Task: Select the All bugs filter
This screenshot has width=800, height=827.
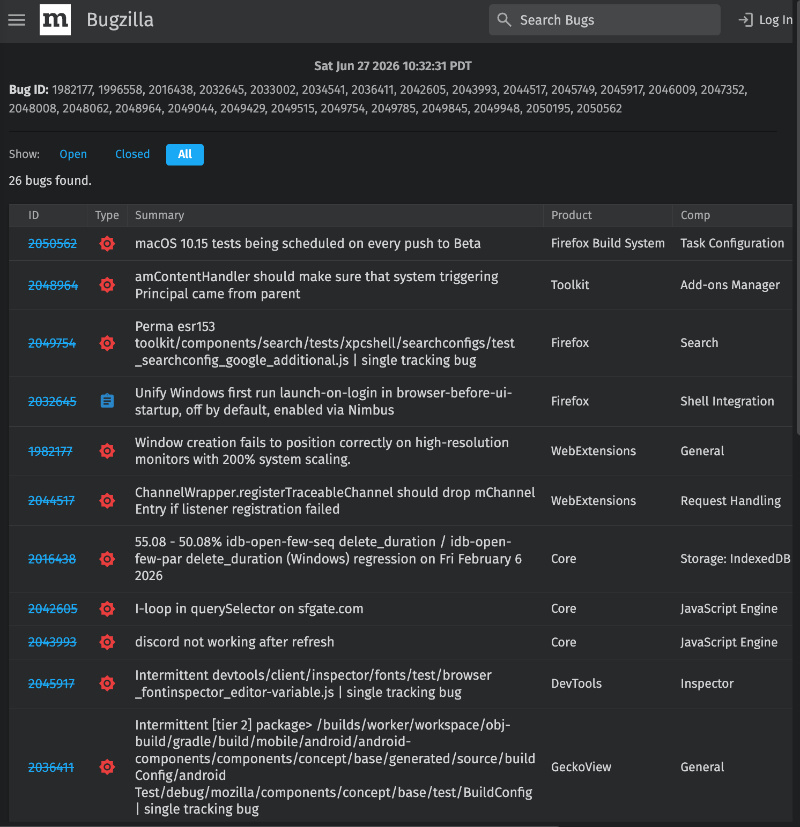Action: [x=185, y=154]
